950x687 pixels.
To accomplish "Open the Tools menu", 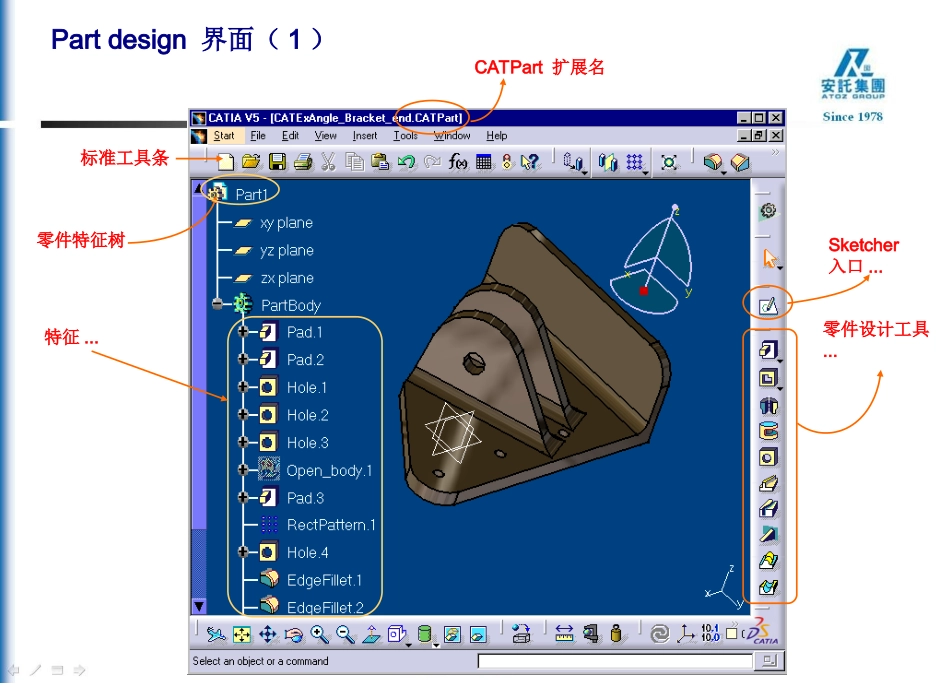I will [405, 136].
